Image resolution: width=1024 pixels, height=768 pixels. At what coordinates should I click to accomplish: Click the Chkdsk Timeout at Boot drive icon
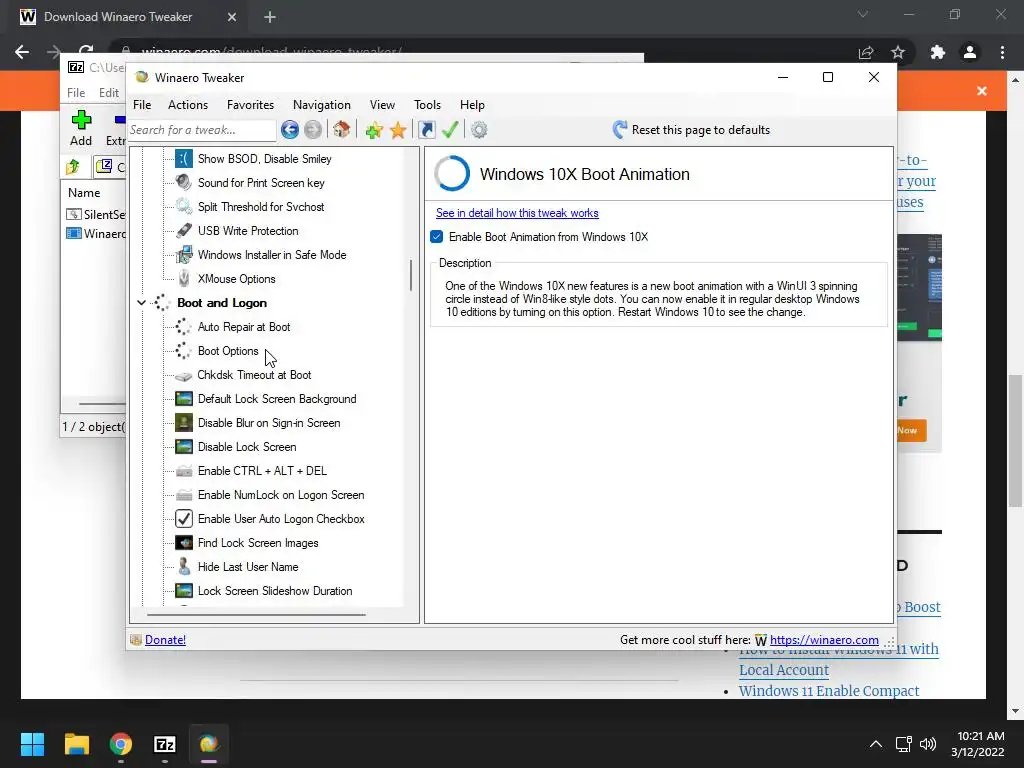pyautogui.click(x=184, y=376)
